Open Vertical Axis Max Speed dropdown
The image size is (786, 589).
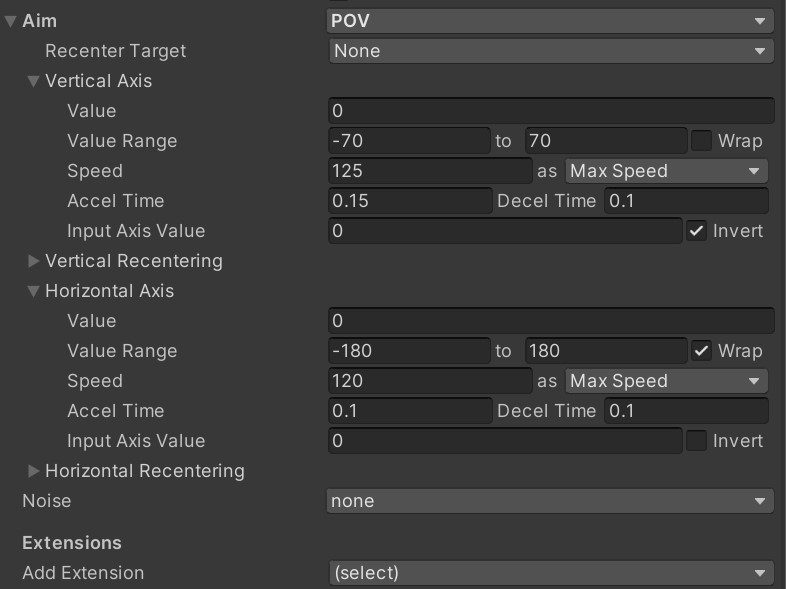coord(666,171)
